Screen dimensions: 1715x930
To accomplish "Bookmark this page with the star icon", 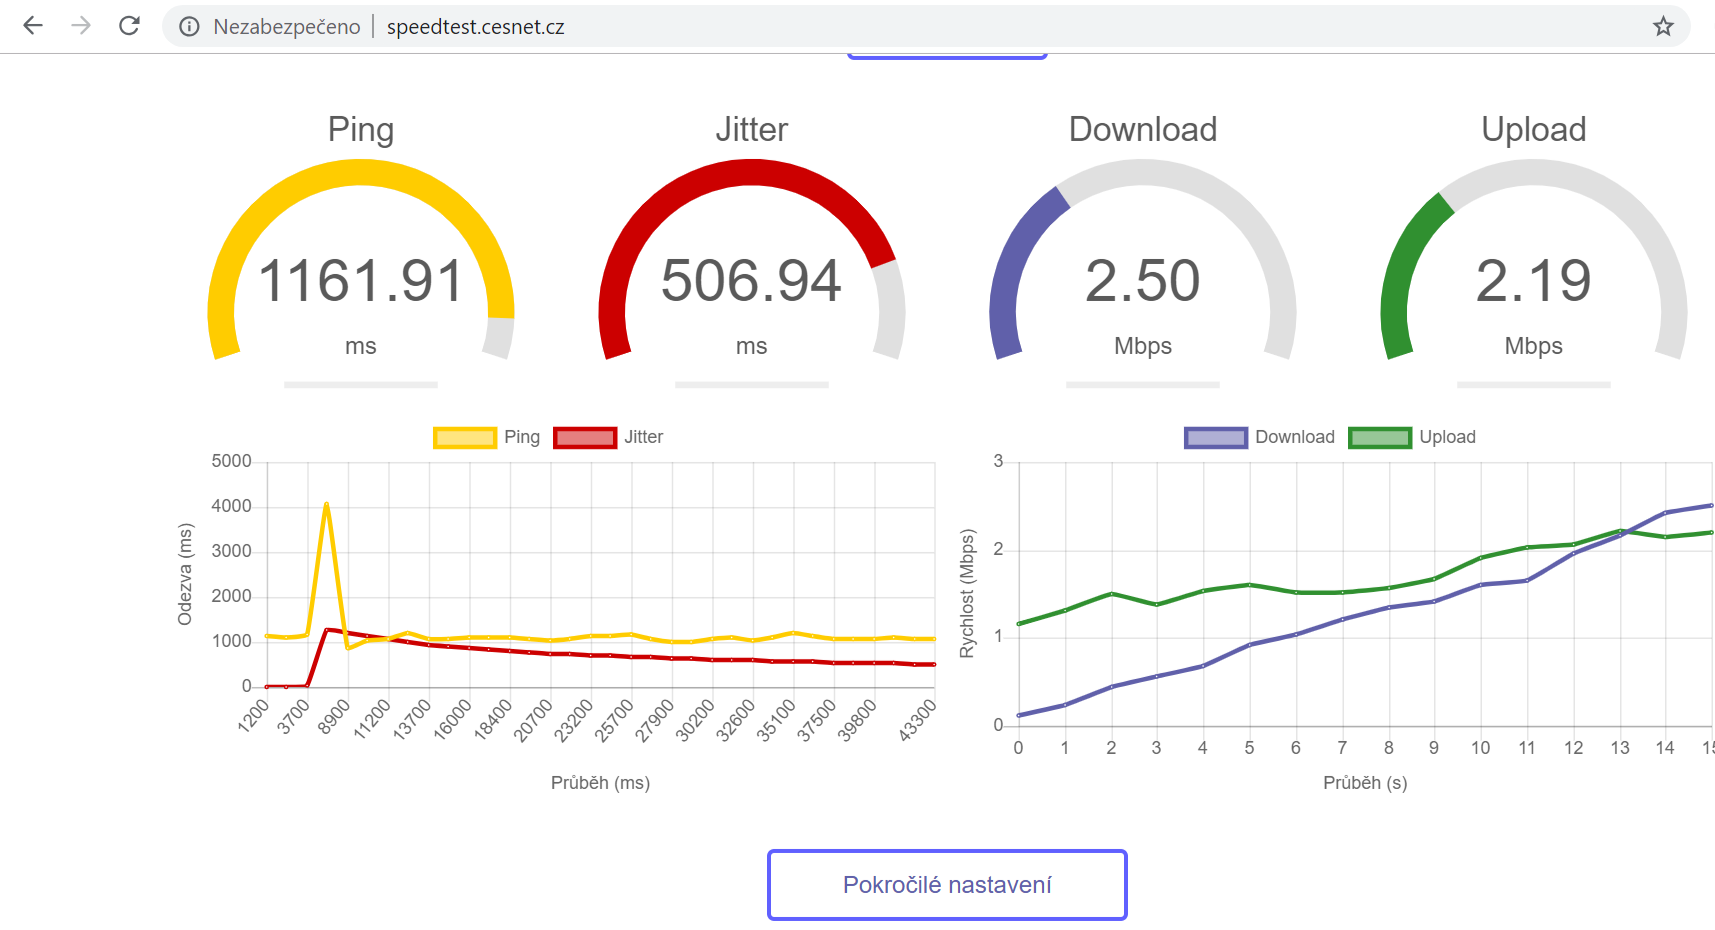I will pos(1663,27).
